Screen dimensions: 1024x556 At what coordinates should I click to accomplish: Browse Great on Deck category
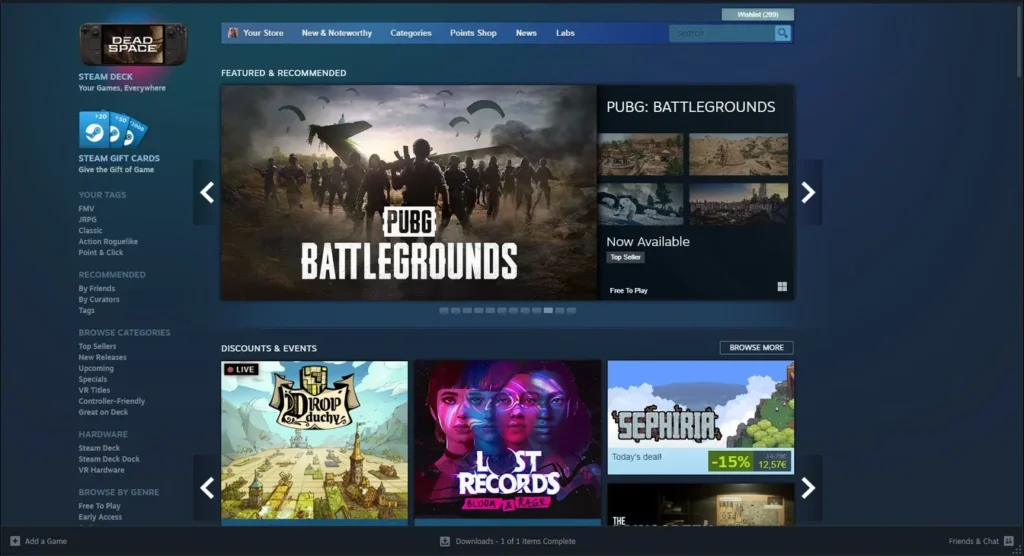pyautogui.click(x=103, y=412)
